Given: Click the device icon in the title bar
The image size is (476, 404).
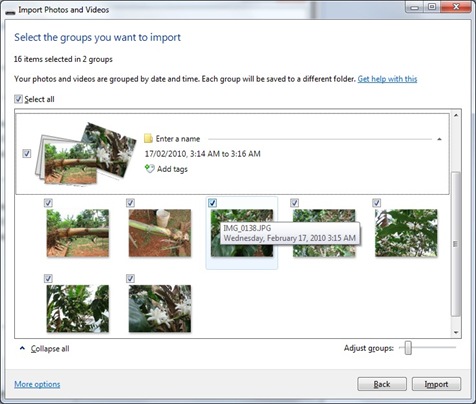Looking at the screenshot, I should coord(10,11).
